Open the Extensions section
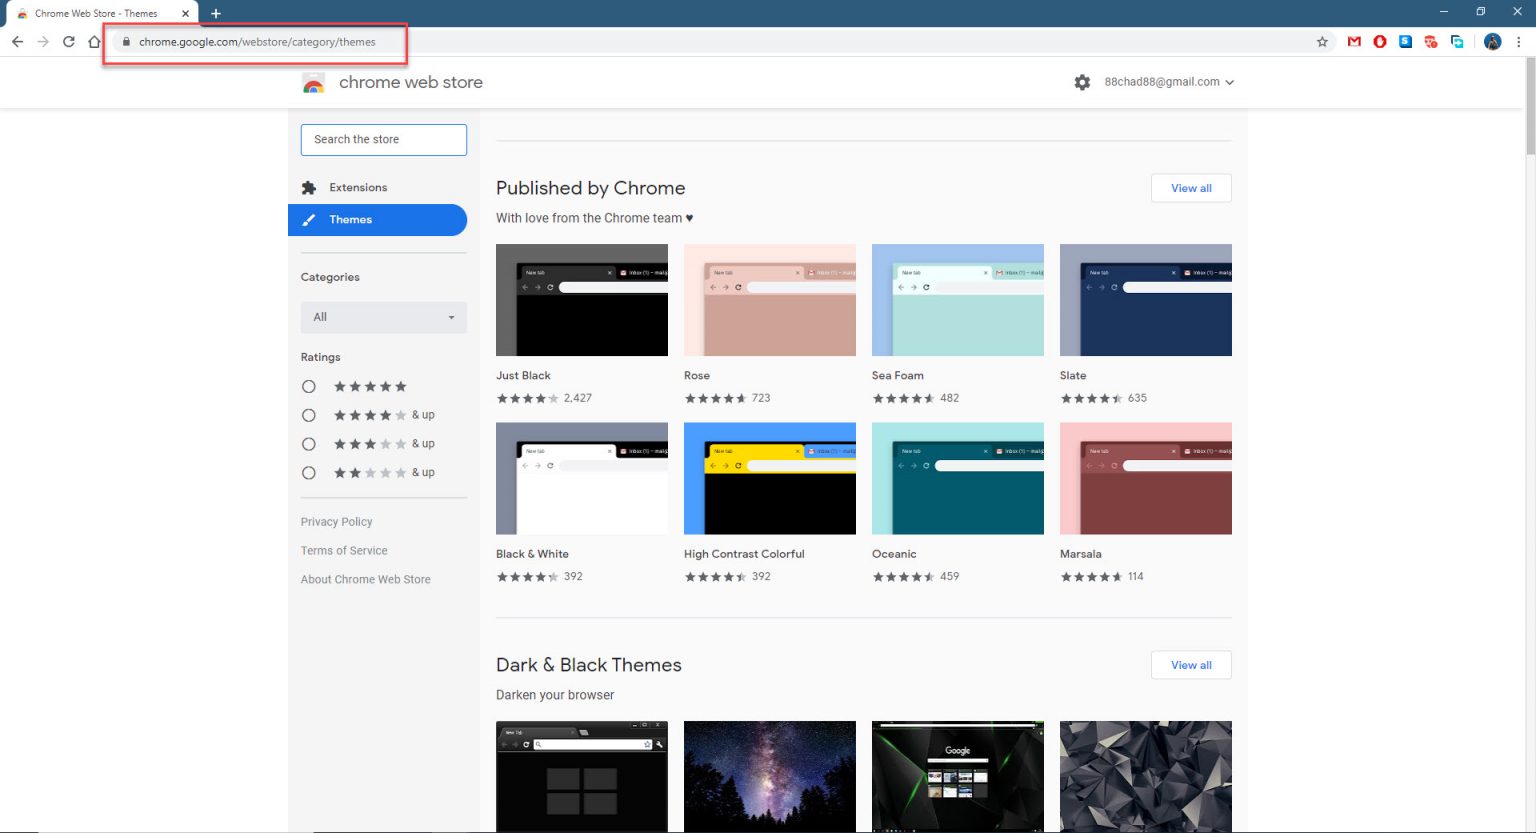The height and width of the screenshot is (833, 1536). 357,188
